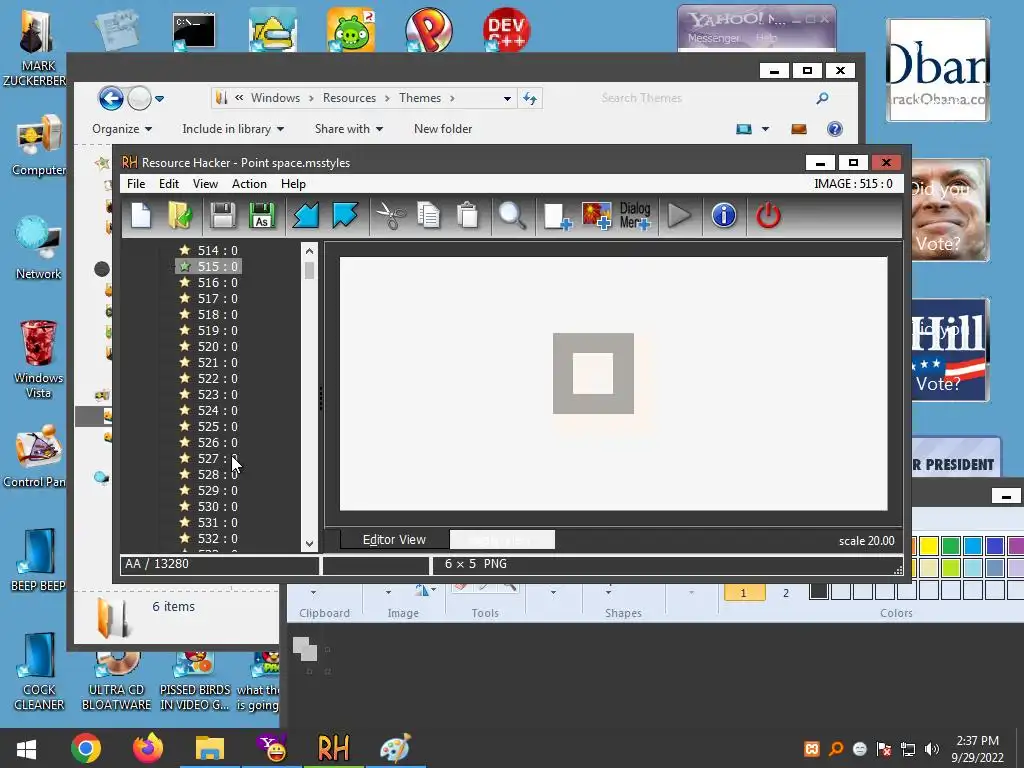Image resolution: width=1024 pixels, height=768 pixels.
Task: Expand the Shapes group dropdown in Paint
Action: click(608, 593)
